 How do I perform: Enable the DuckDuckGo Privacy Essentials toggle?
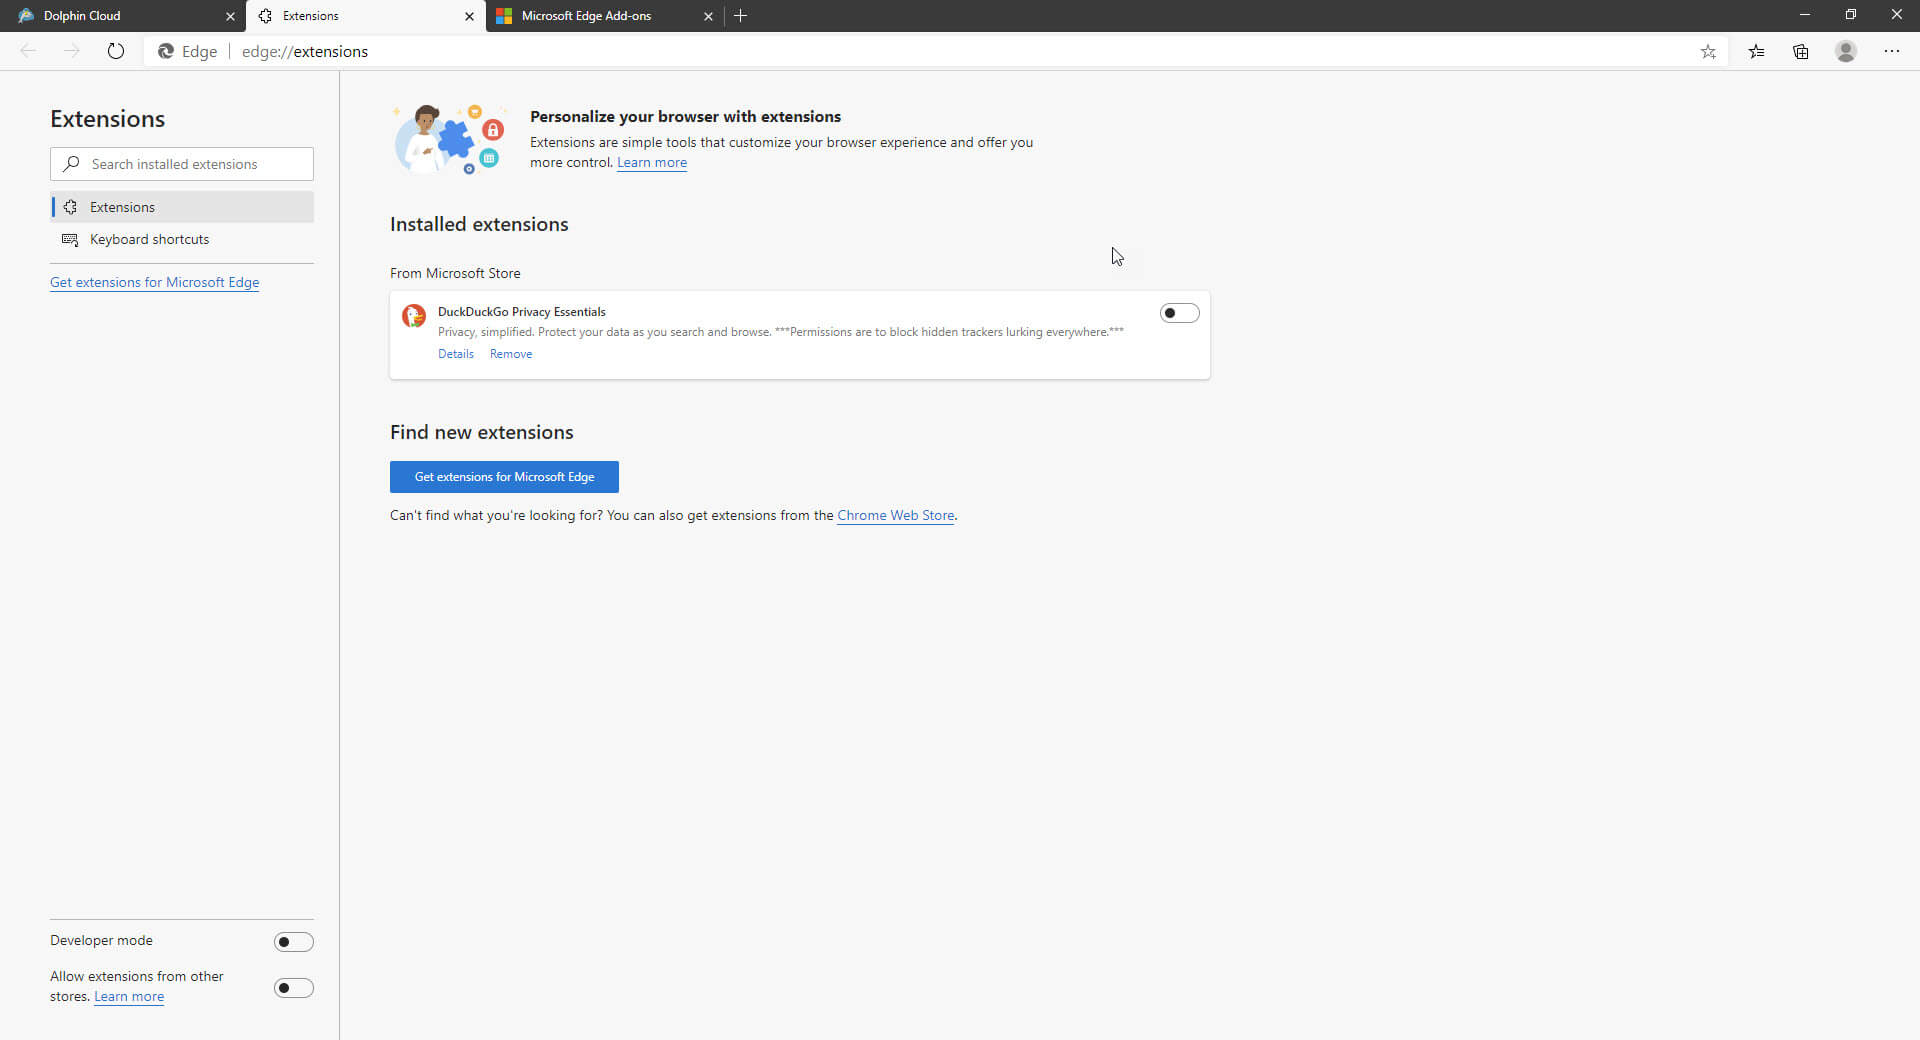(1179, 313)
